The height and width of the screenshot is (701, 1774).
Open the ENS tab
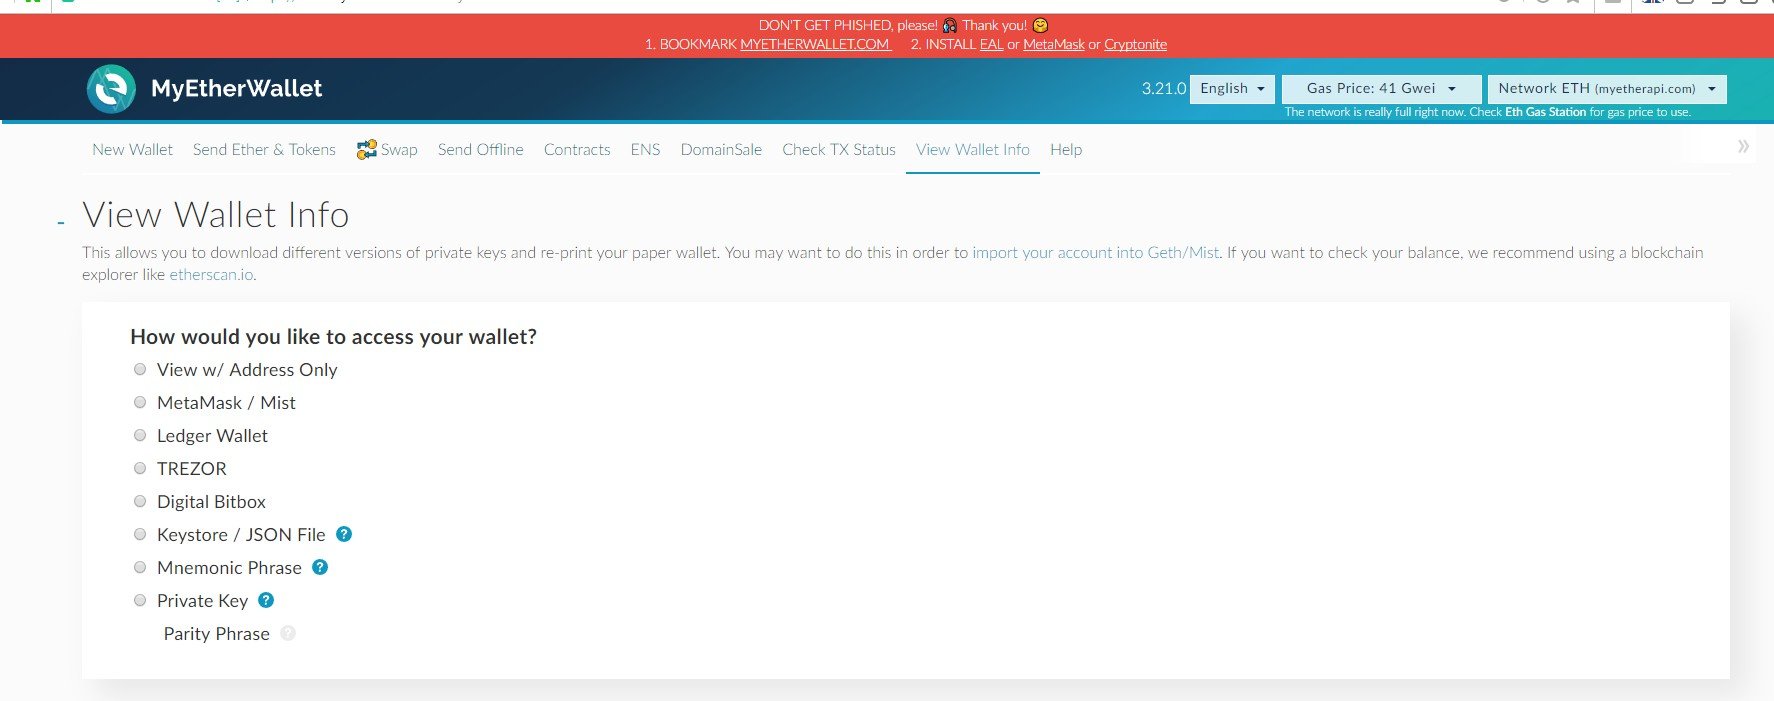pyautogui.click(x=645, y=149)
